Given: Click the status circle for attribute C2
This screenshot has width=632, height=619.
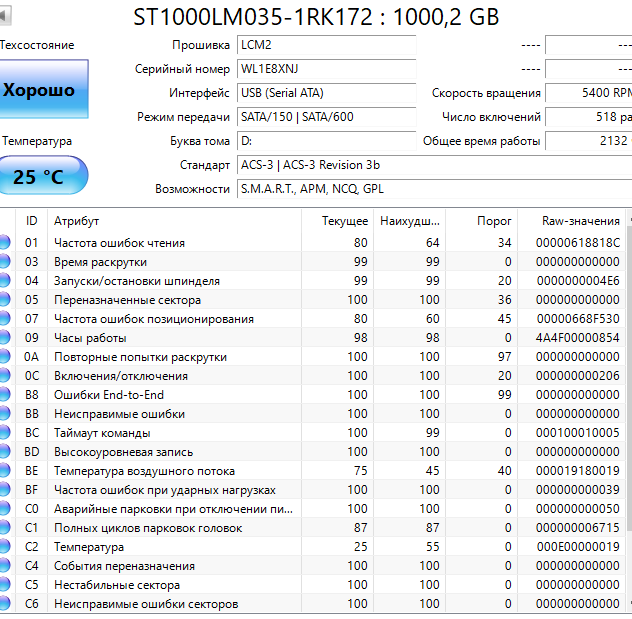Looking at the screenshot, I should tap(4, 546).
